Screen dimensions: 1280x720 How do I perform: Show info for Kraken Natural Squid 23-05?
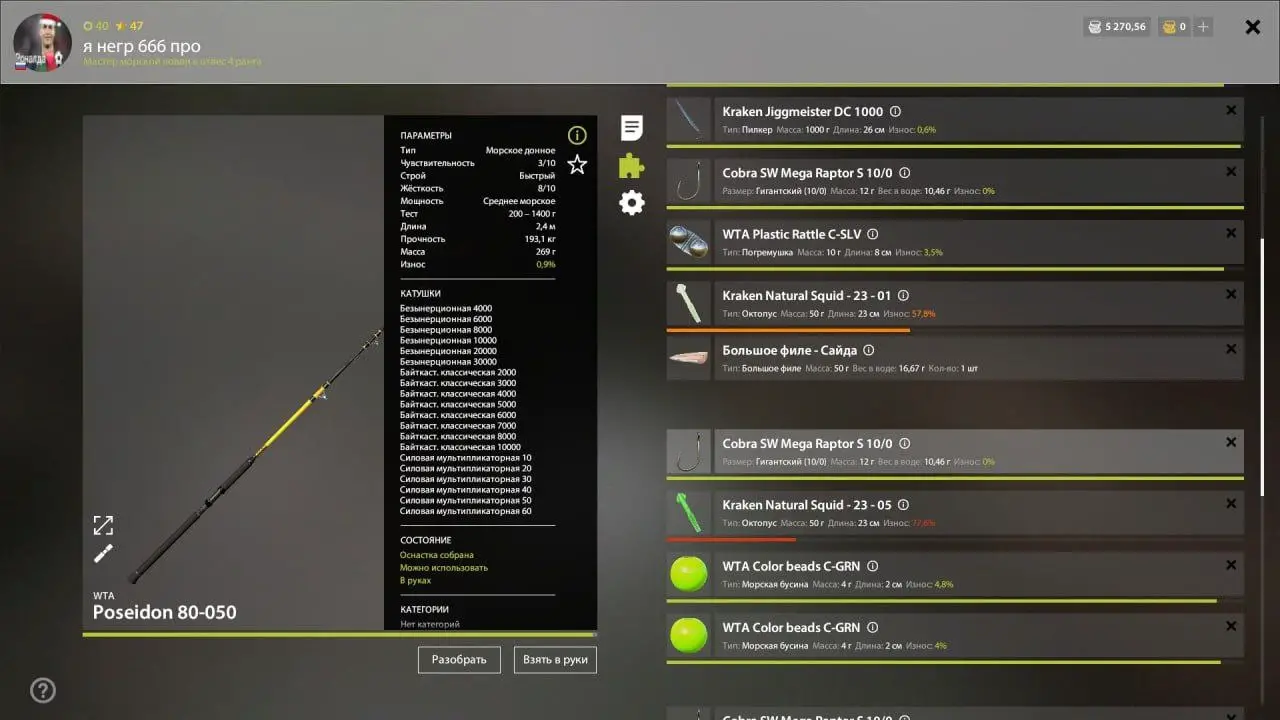click(x=903, y=505)
